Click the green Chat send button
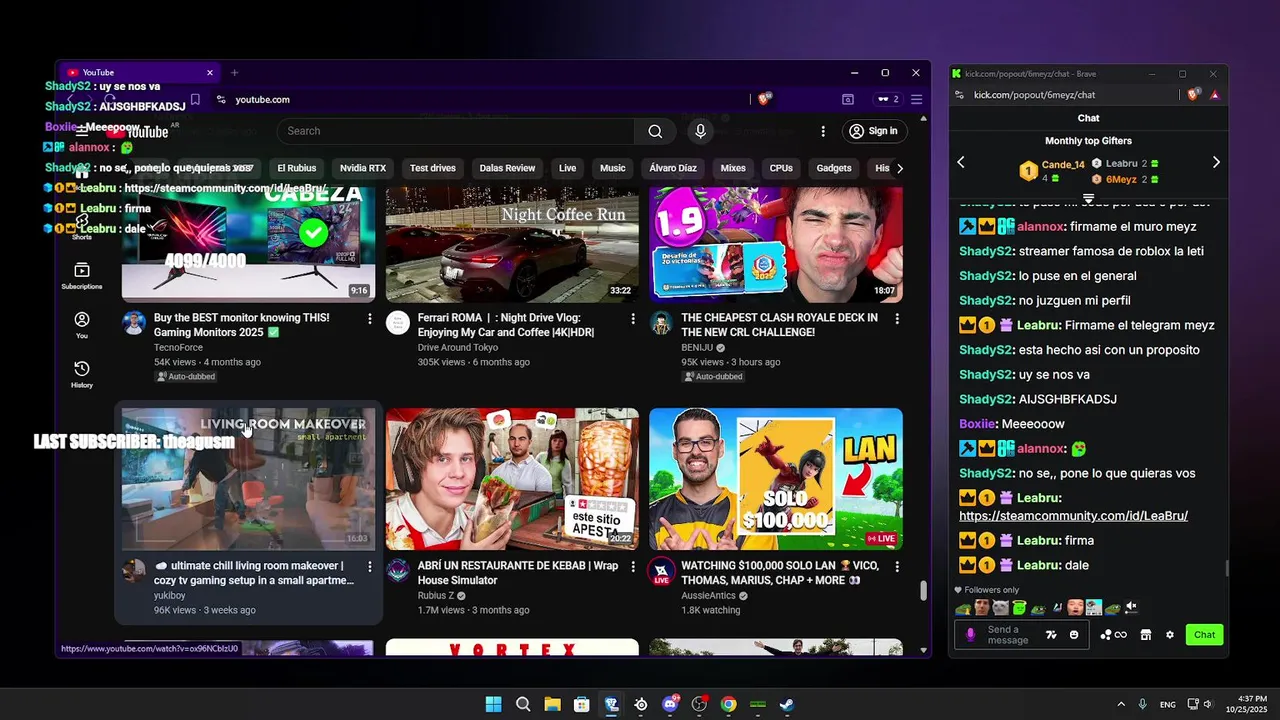1280x720 pixels. click(x=1205, y=635)
